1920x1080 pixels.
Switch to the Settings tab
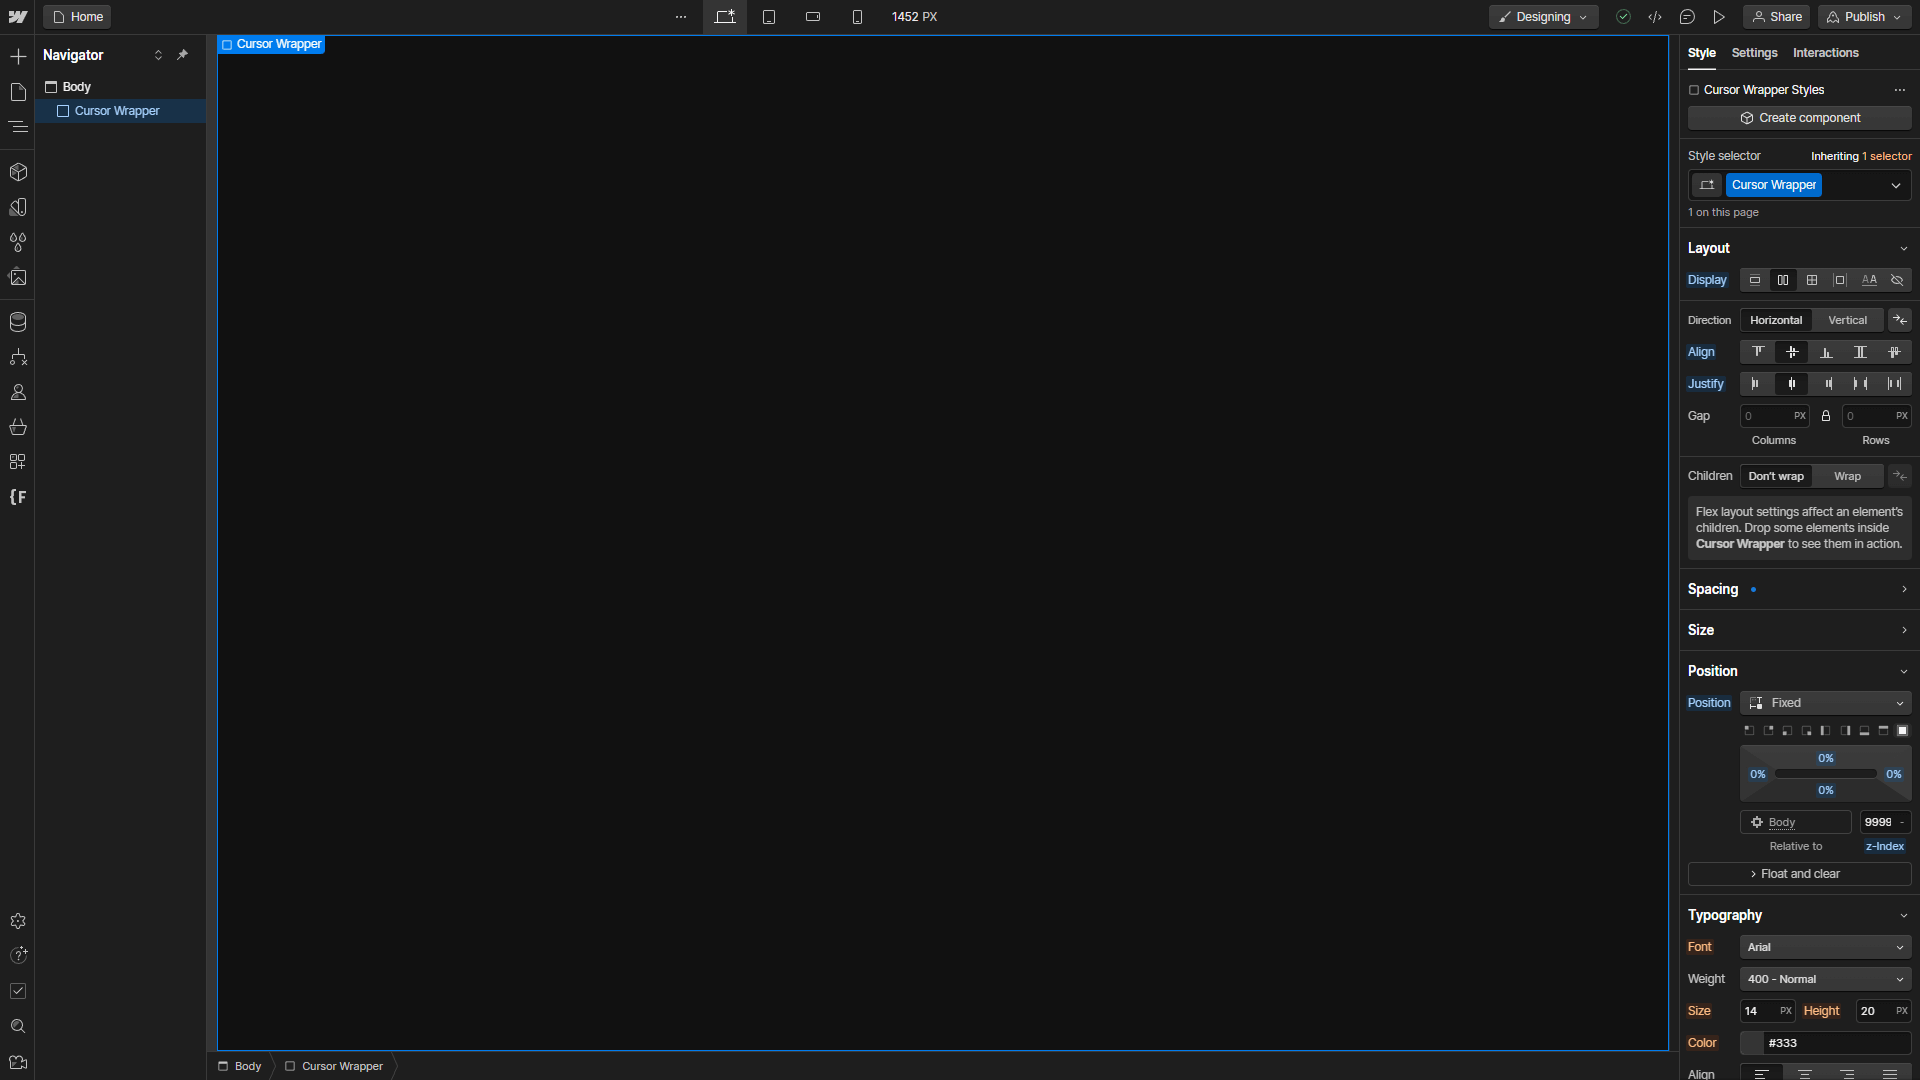click(x=1754, y=53)
